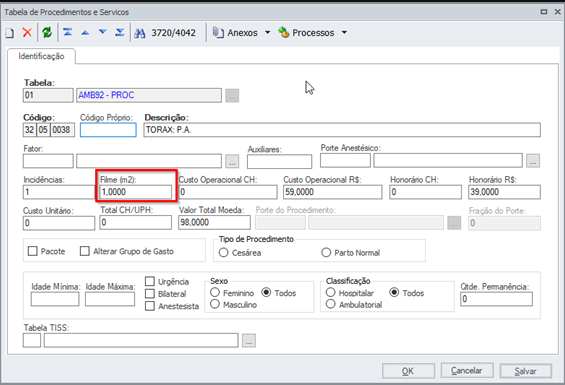This screenshot has width=565, height=385.
Task: Check the Pacote checkbox
Action: [32, 251]
